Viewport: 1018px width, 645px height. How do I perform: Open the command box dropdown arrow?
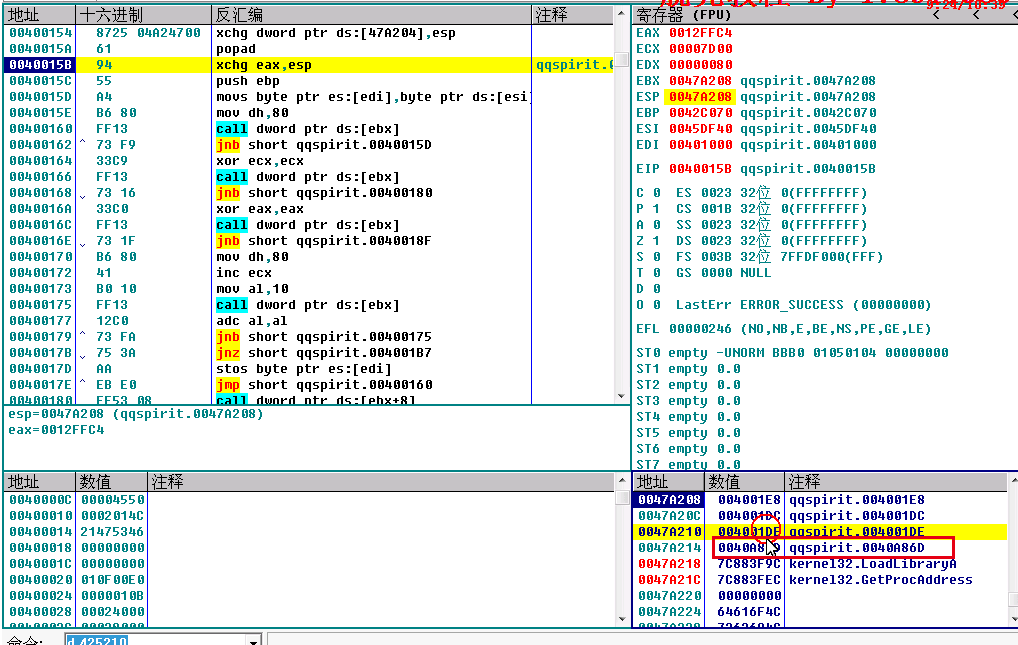(x=254, y=640)
